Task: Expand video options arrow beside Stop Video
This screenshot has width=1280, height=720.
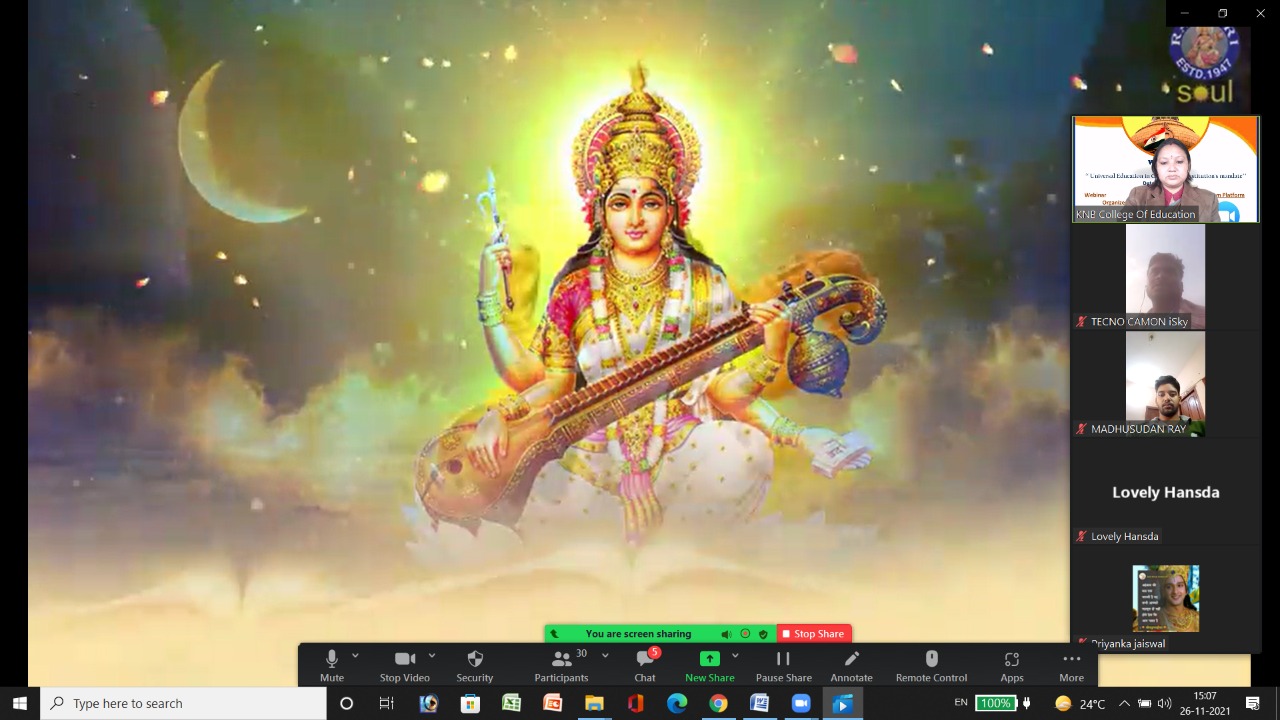Action: [432, 656]
